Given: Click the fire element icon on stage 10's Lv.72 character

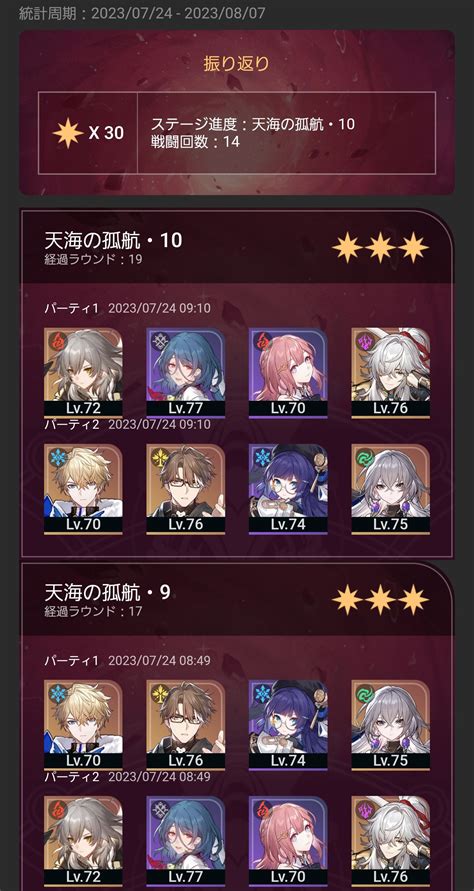Looking at the screenshot, I should 57,340.
